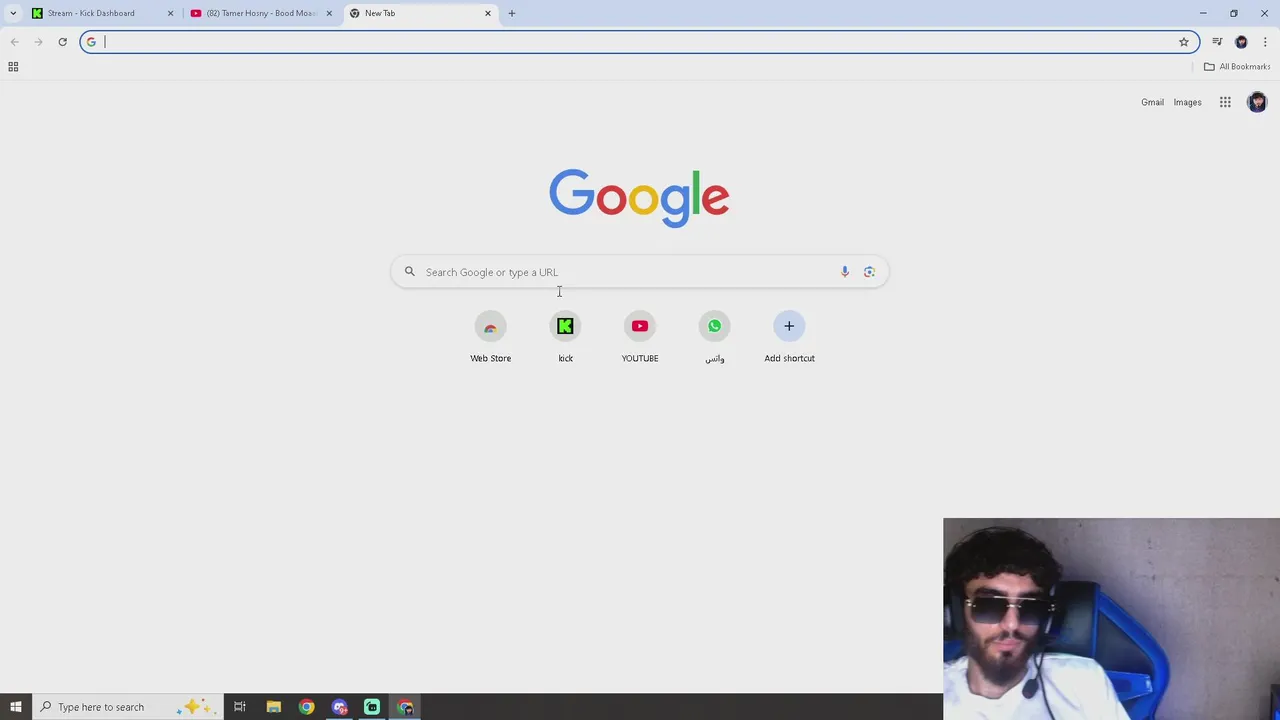Viewport: 1280px width, 720px height.
Task: Go back one page
Action: click(14, 42)
